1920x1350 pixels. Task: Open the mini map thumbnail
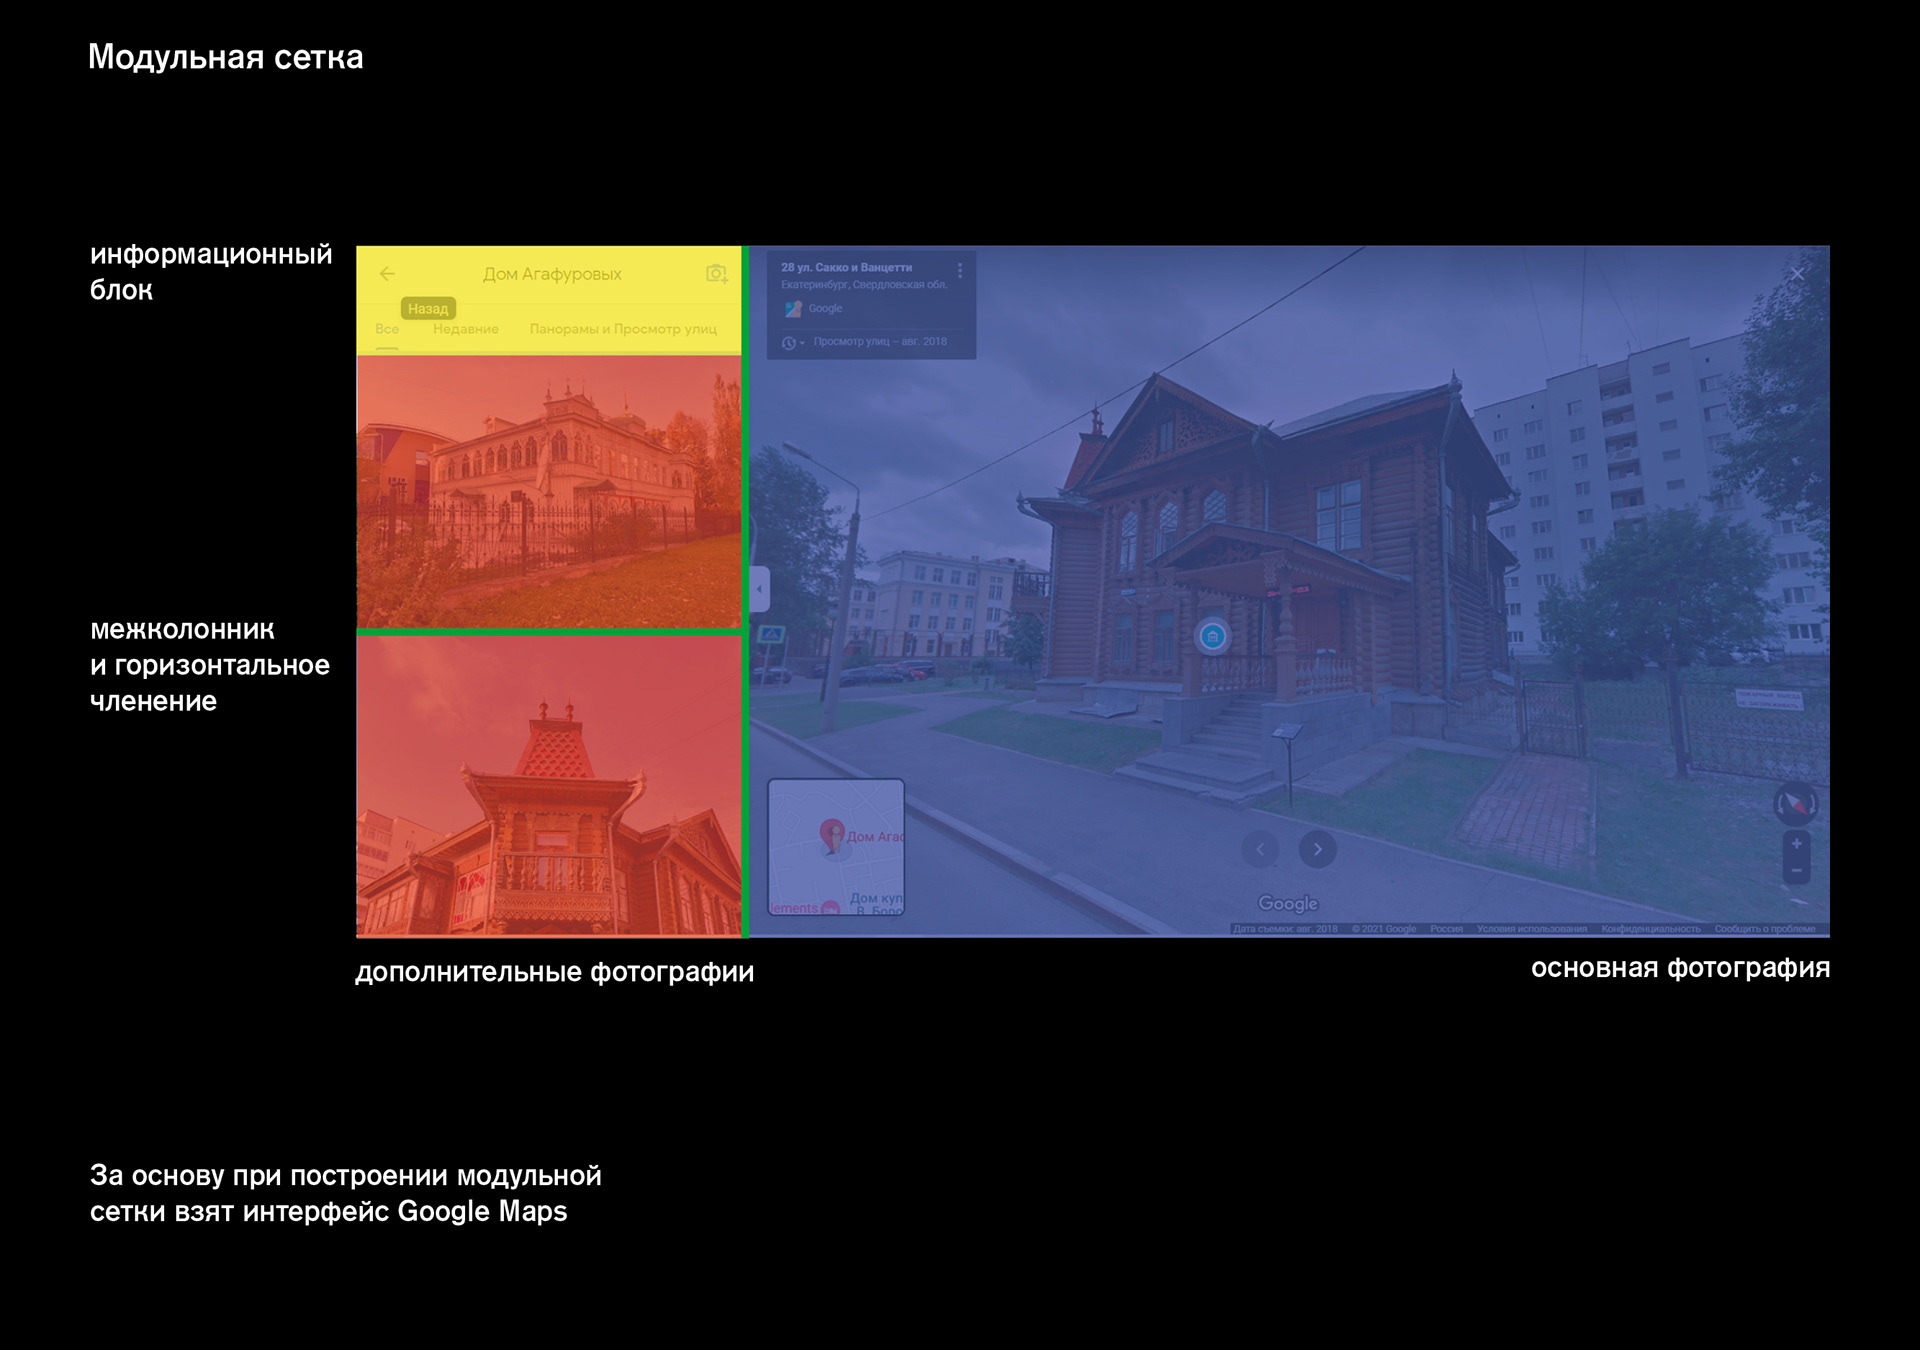pos(836,847)
